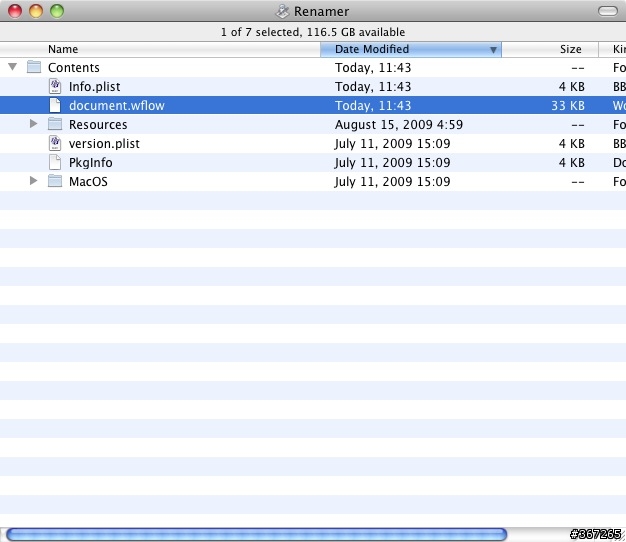626x542 pixels.
Task: Click the Renamer title bar proxy icon
Action: coord(282,11)
